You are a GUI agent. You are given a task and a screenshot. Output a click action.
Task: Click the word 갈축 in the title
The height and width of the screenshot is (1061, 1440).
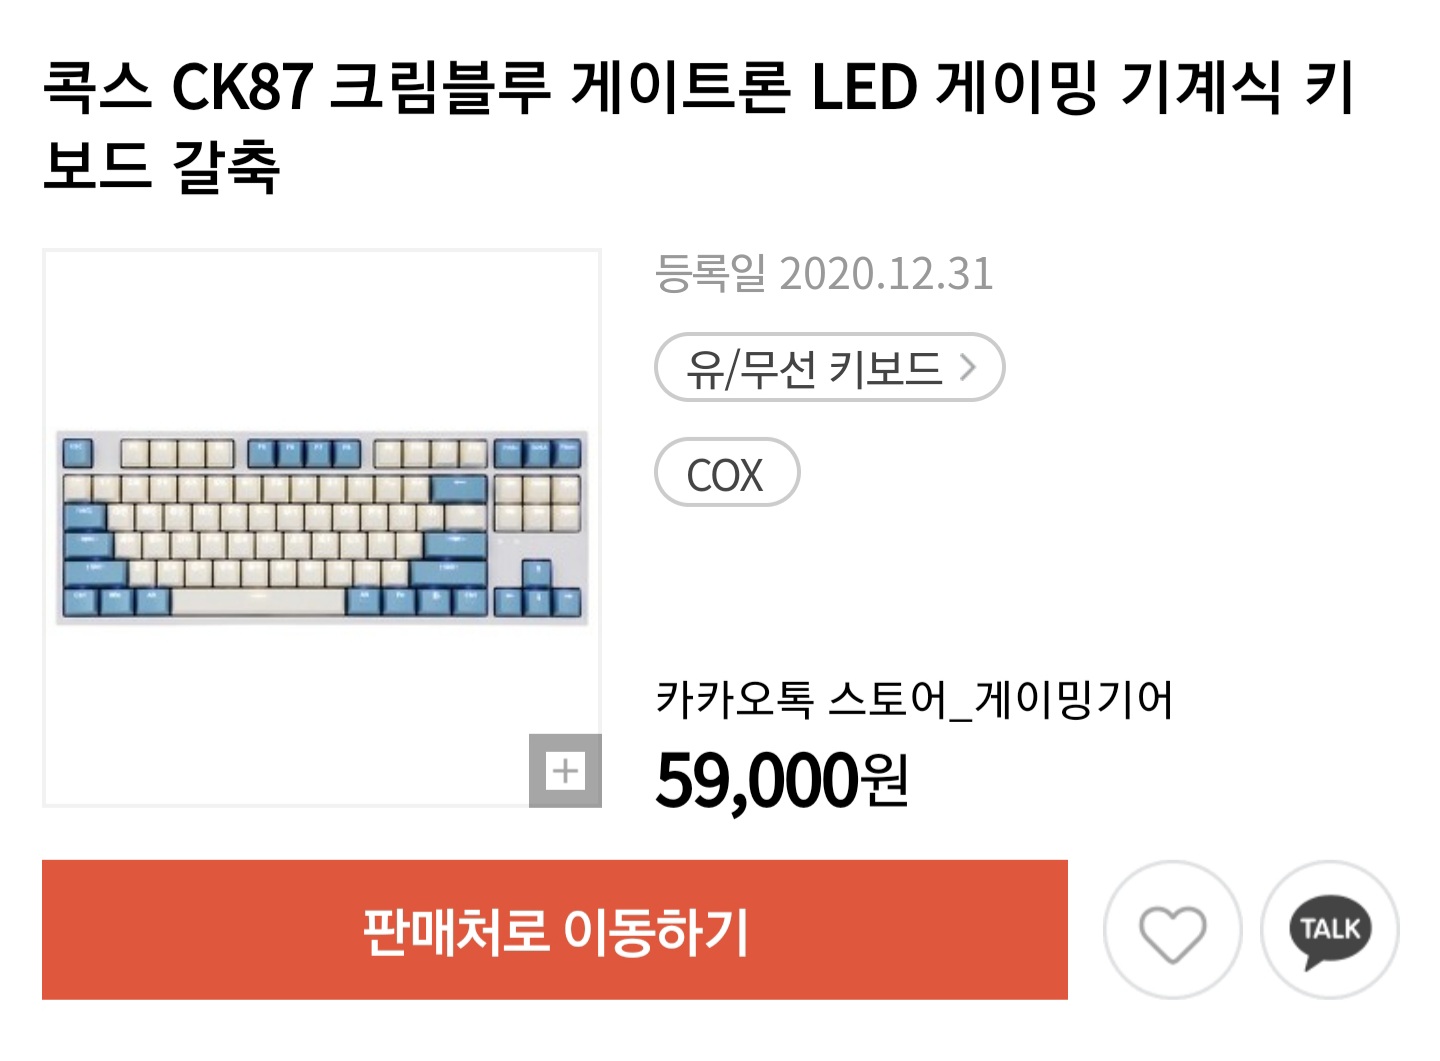point(226,166)
